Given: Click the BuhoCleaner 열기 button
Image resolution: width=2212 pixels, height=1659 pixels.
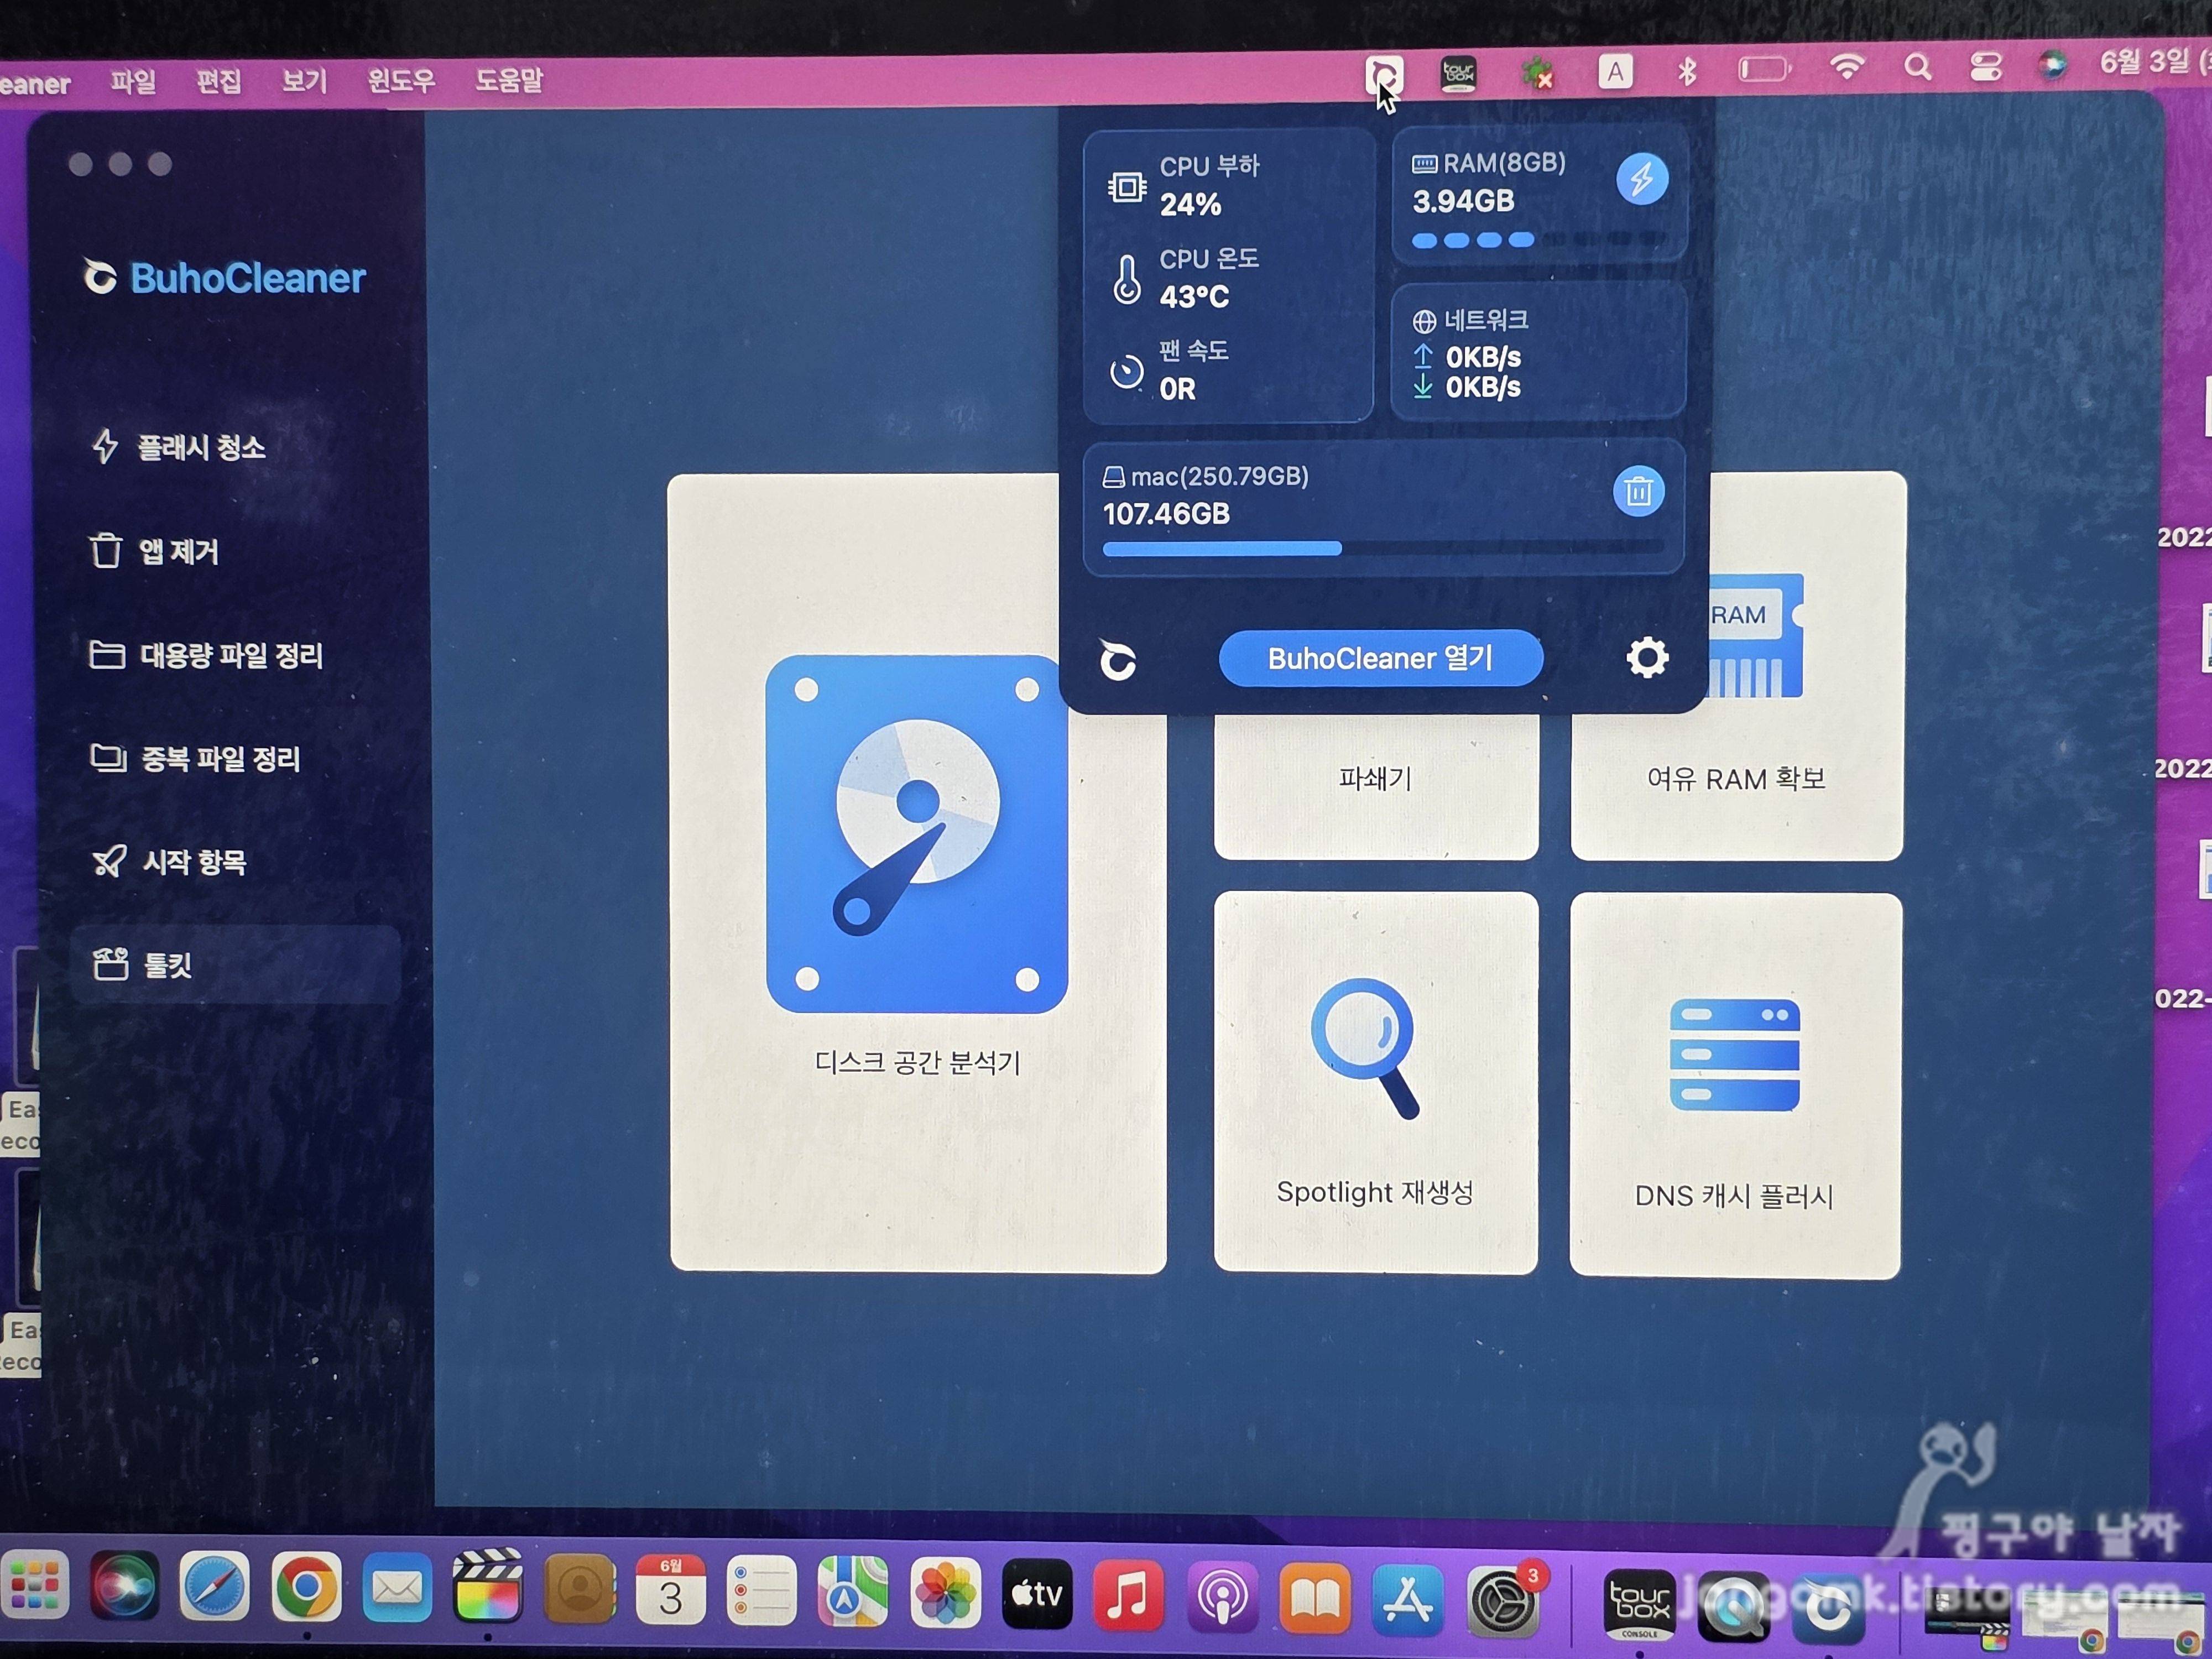Looking at the screenshot, I should [x=1380, y=658].
